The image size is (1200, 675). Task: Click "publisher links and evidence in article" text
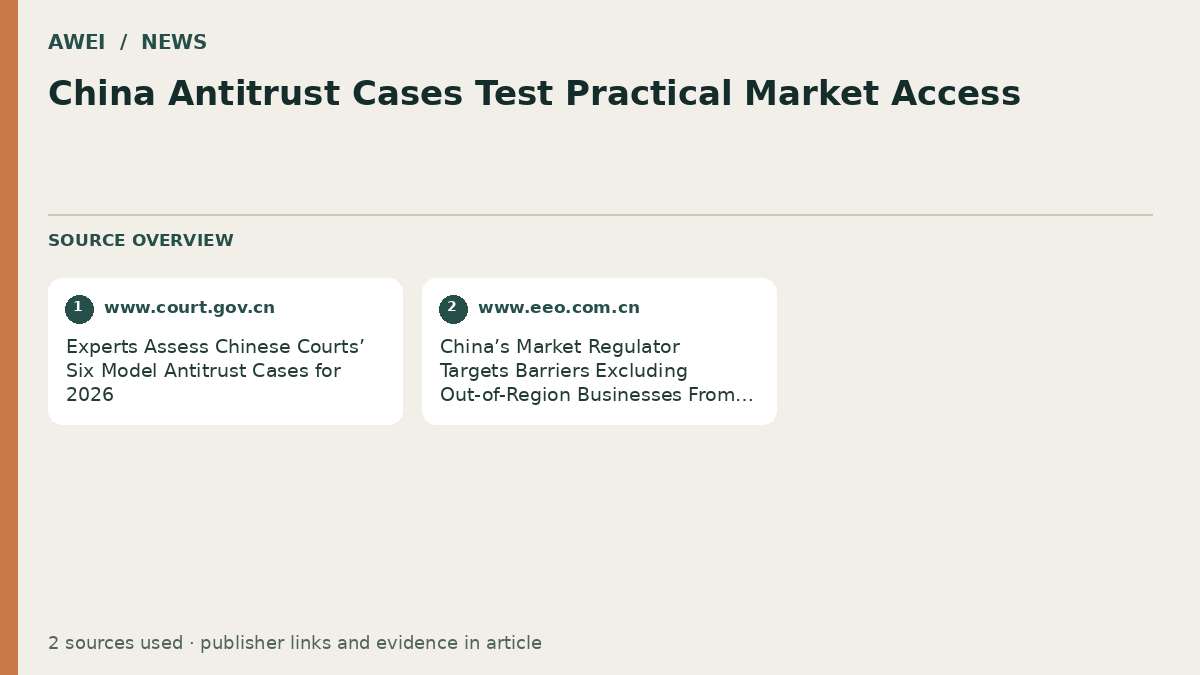371,643
